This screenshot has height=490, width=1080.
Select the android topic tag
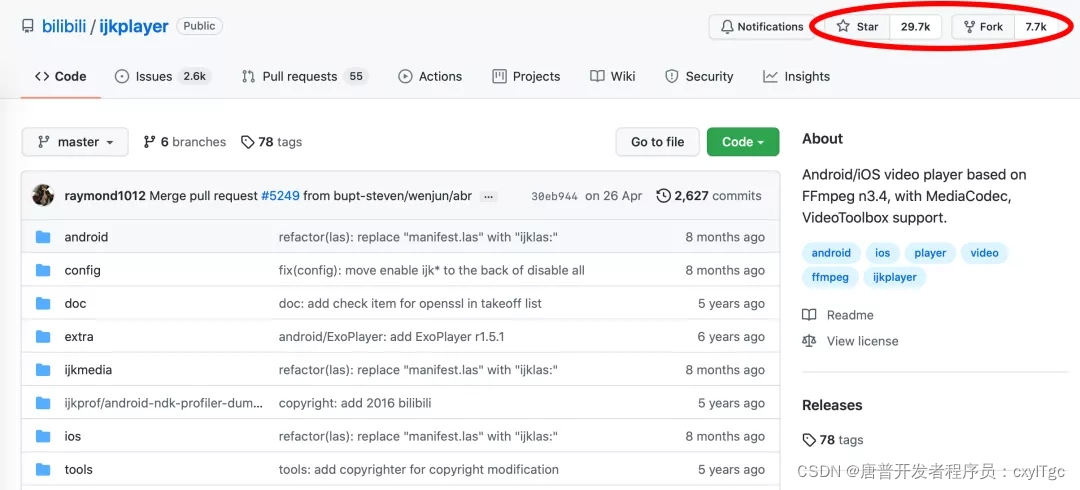(x=831, y=253)
